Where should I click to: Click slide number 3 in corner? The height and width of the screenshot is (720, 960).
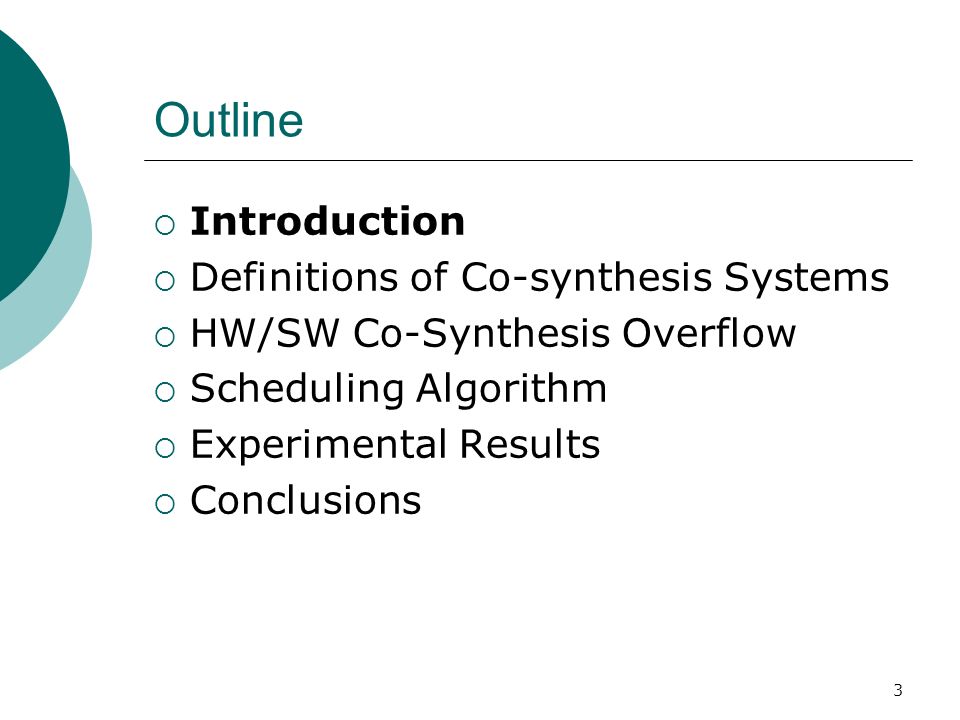pos(898,691)
